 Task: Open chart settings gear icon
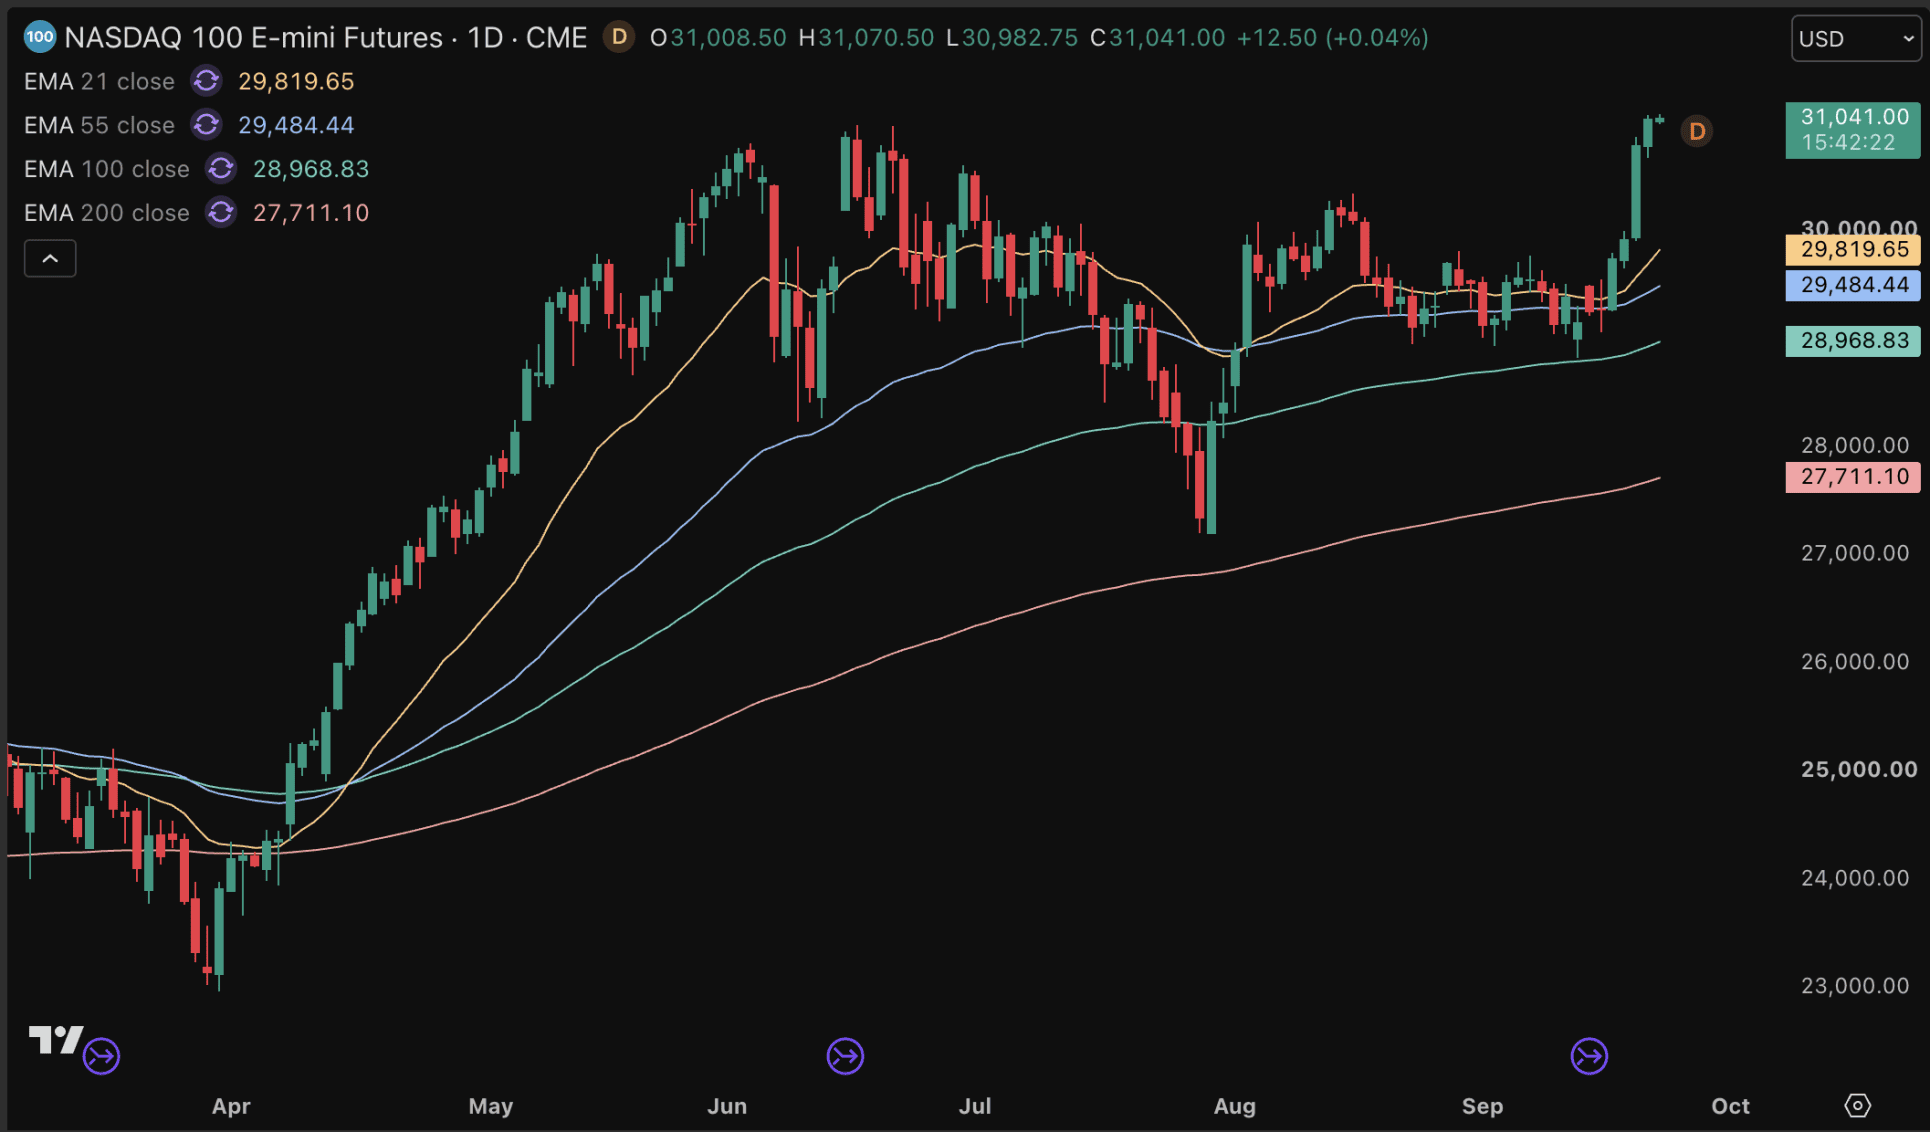click(x=1857, y=1106)
